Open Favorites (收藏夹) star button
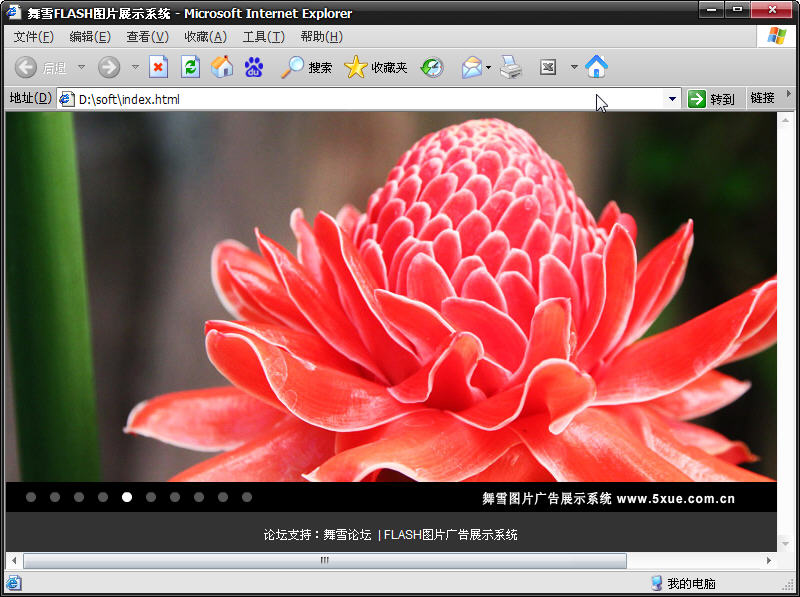800x597 pixels. [x=376, y=67]
